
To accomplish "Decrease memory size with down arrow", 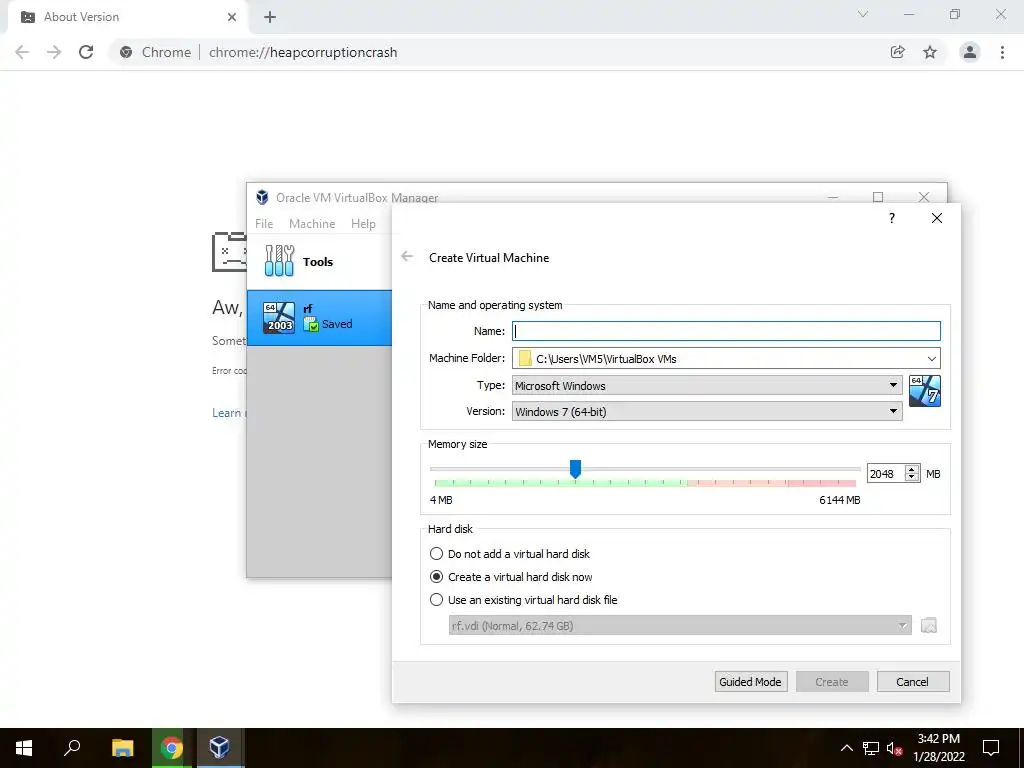I will tap(912, 478).
